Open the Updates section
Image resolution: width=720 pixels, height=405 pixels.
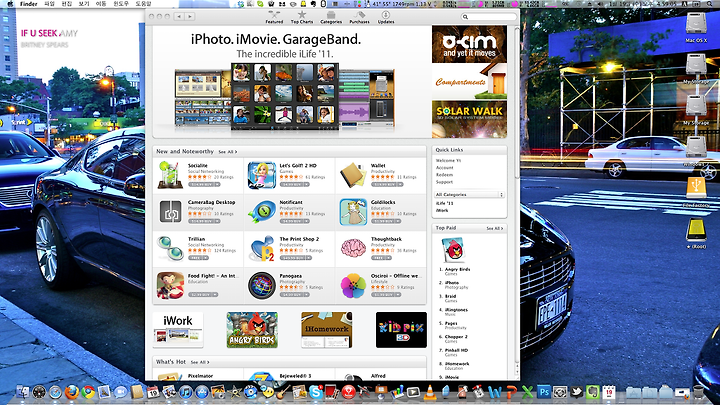click(386, 17)
